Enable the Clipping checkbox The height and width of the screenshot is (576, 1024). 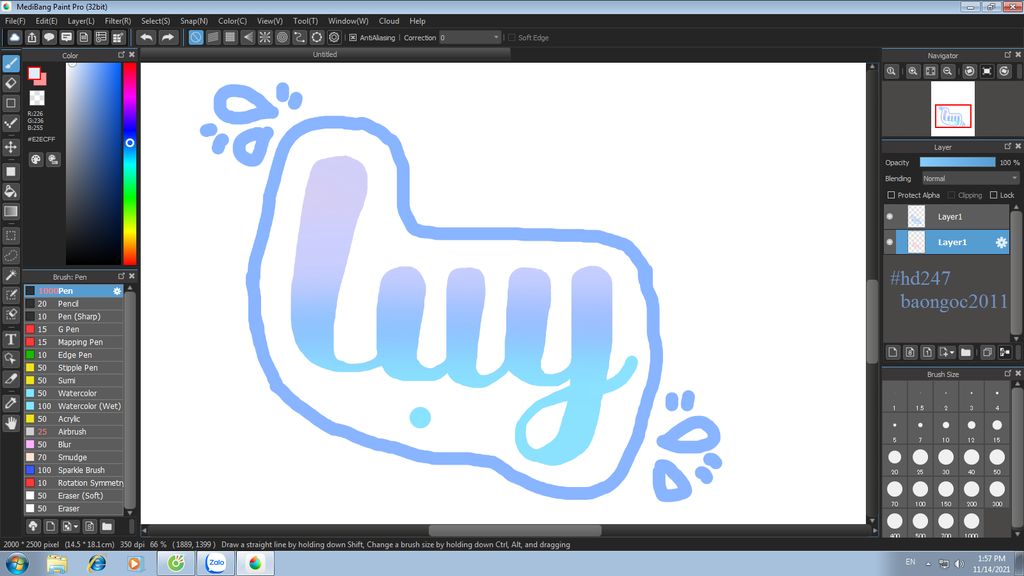pyautogui.click(x=952, y=195)
